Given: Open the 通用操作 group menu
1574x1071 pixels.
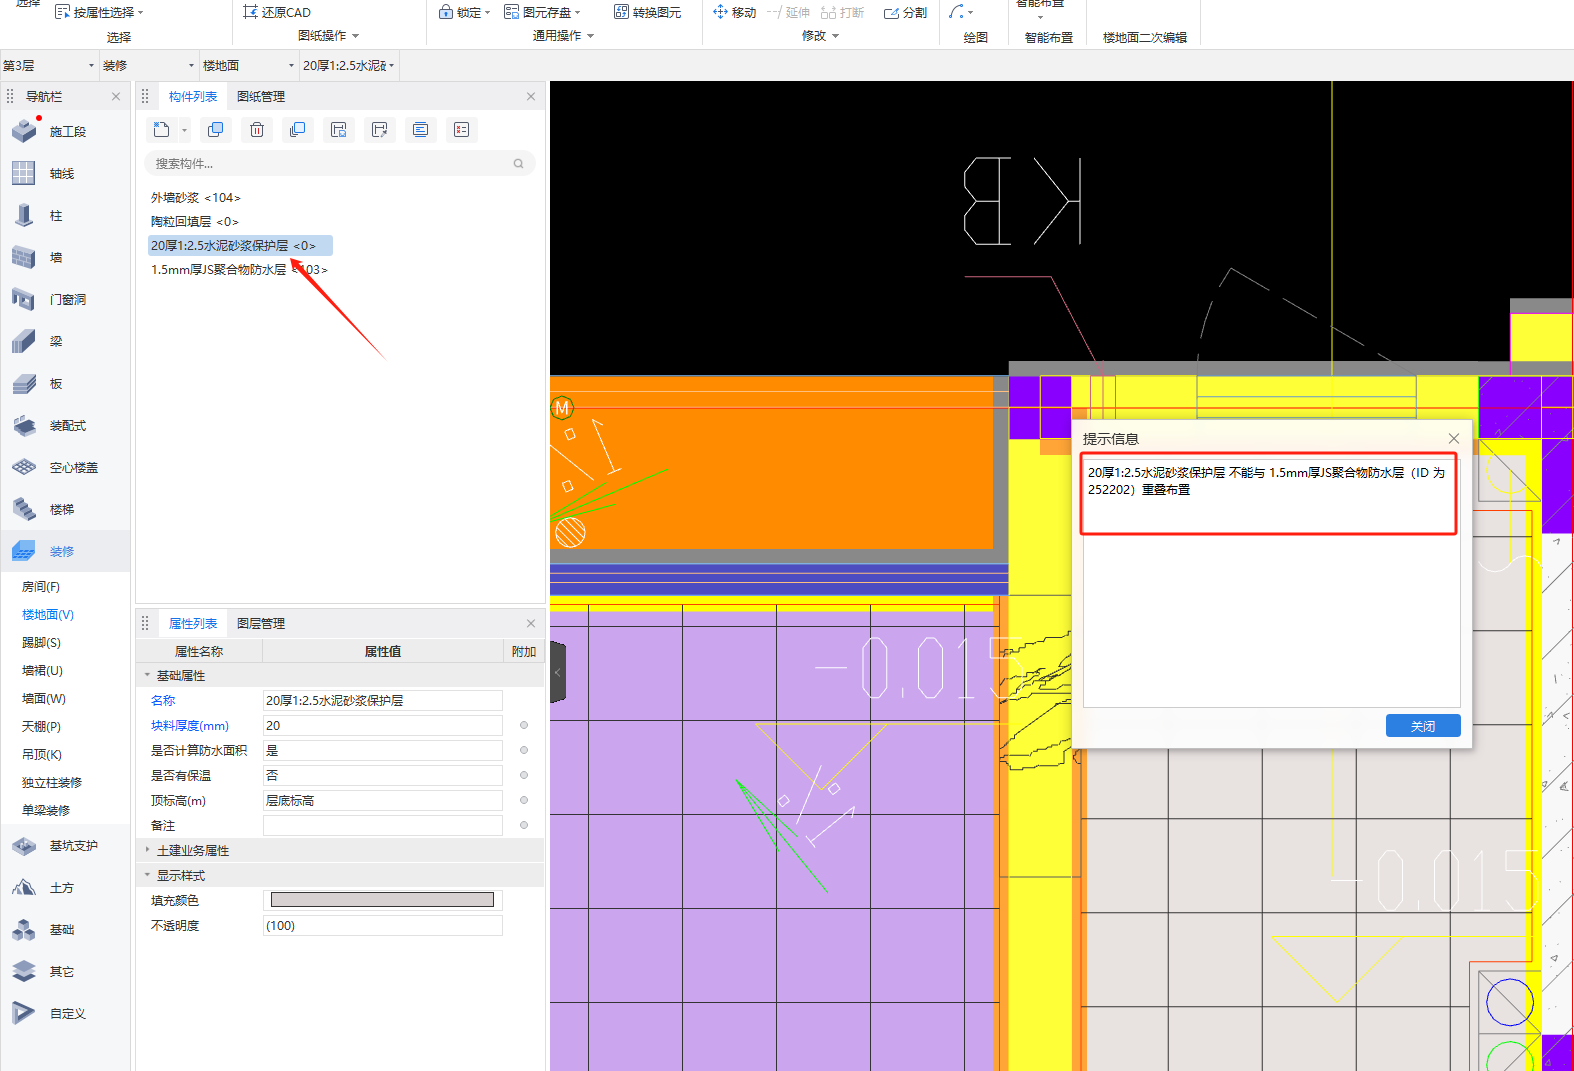Looking at the screenshot, I should coord(563,36).
